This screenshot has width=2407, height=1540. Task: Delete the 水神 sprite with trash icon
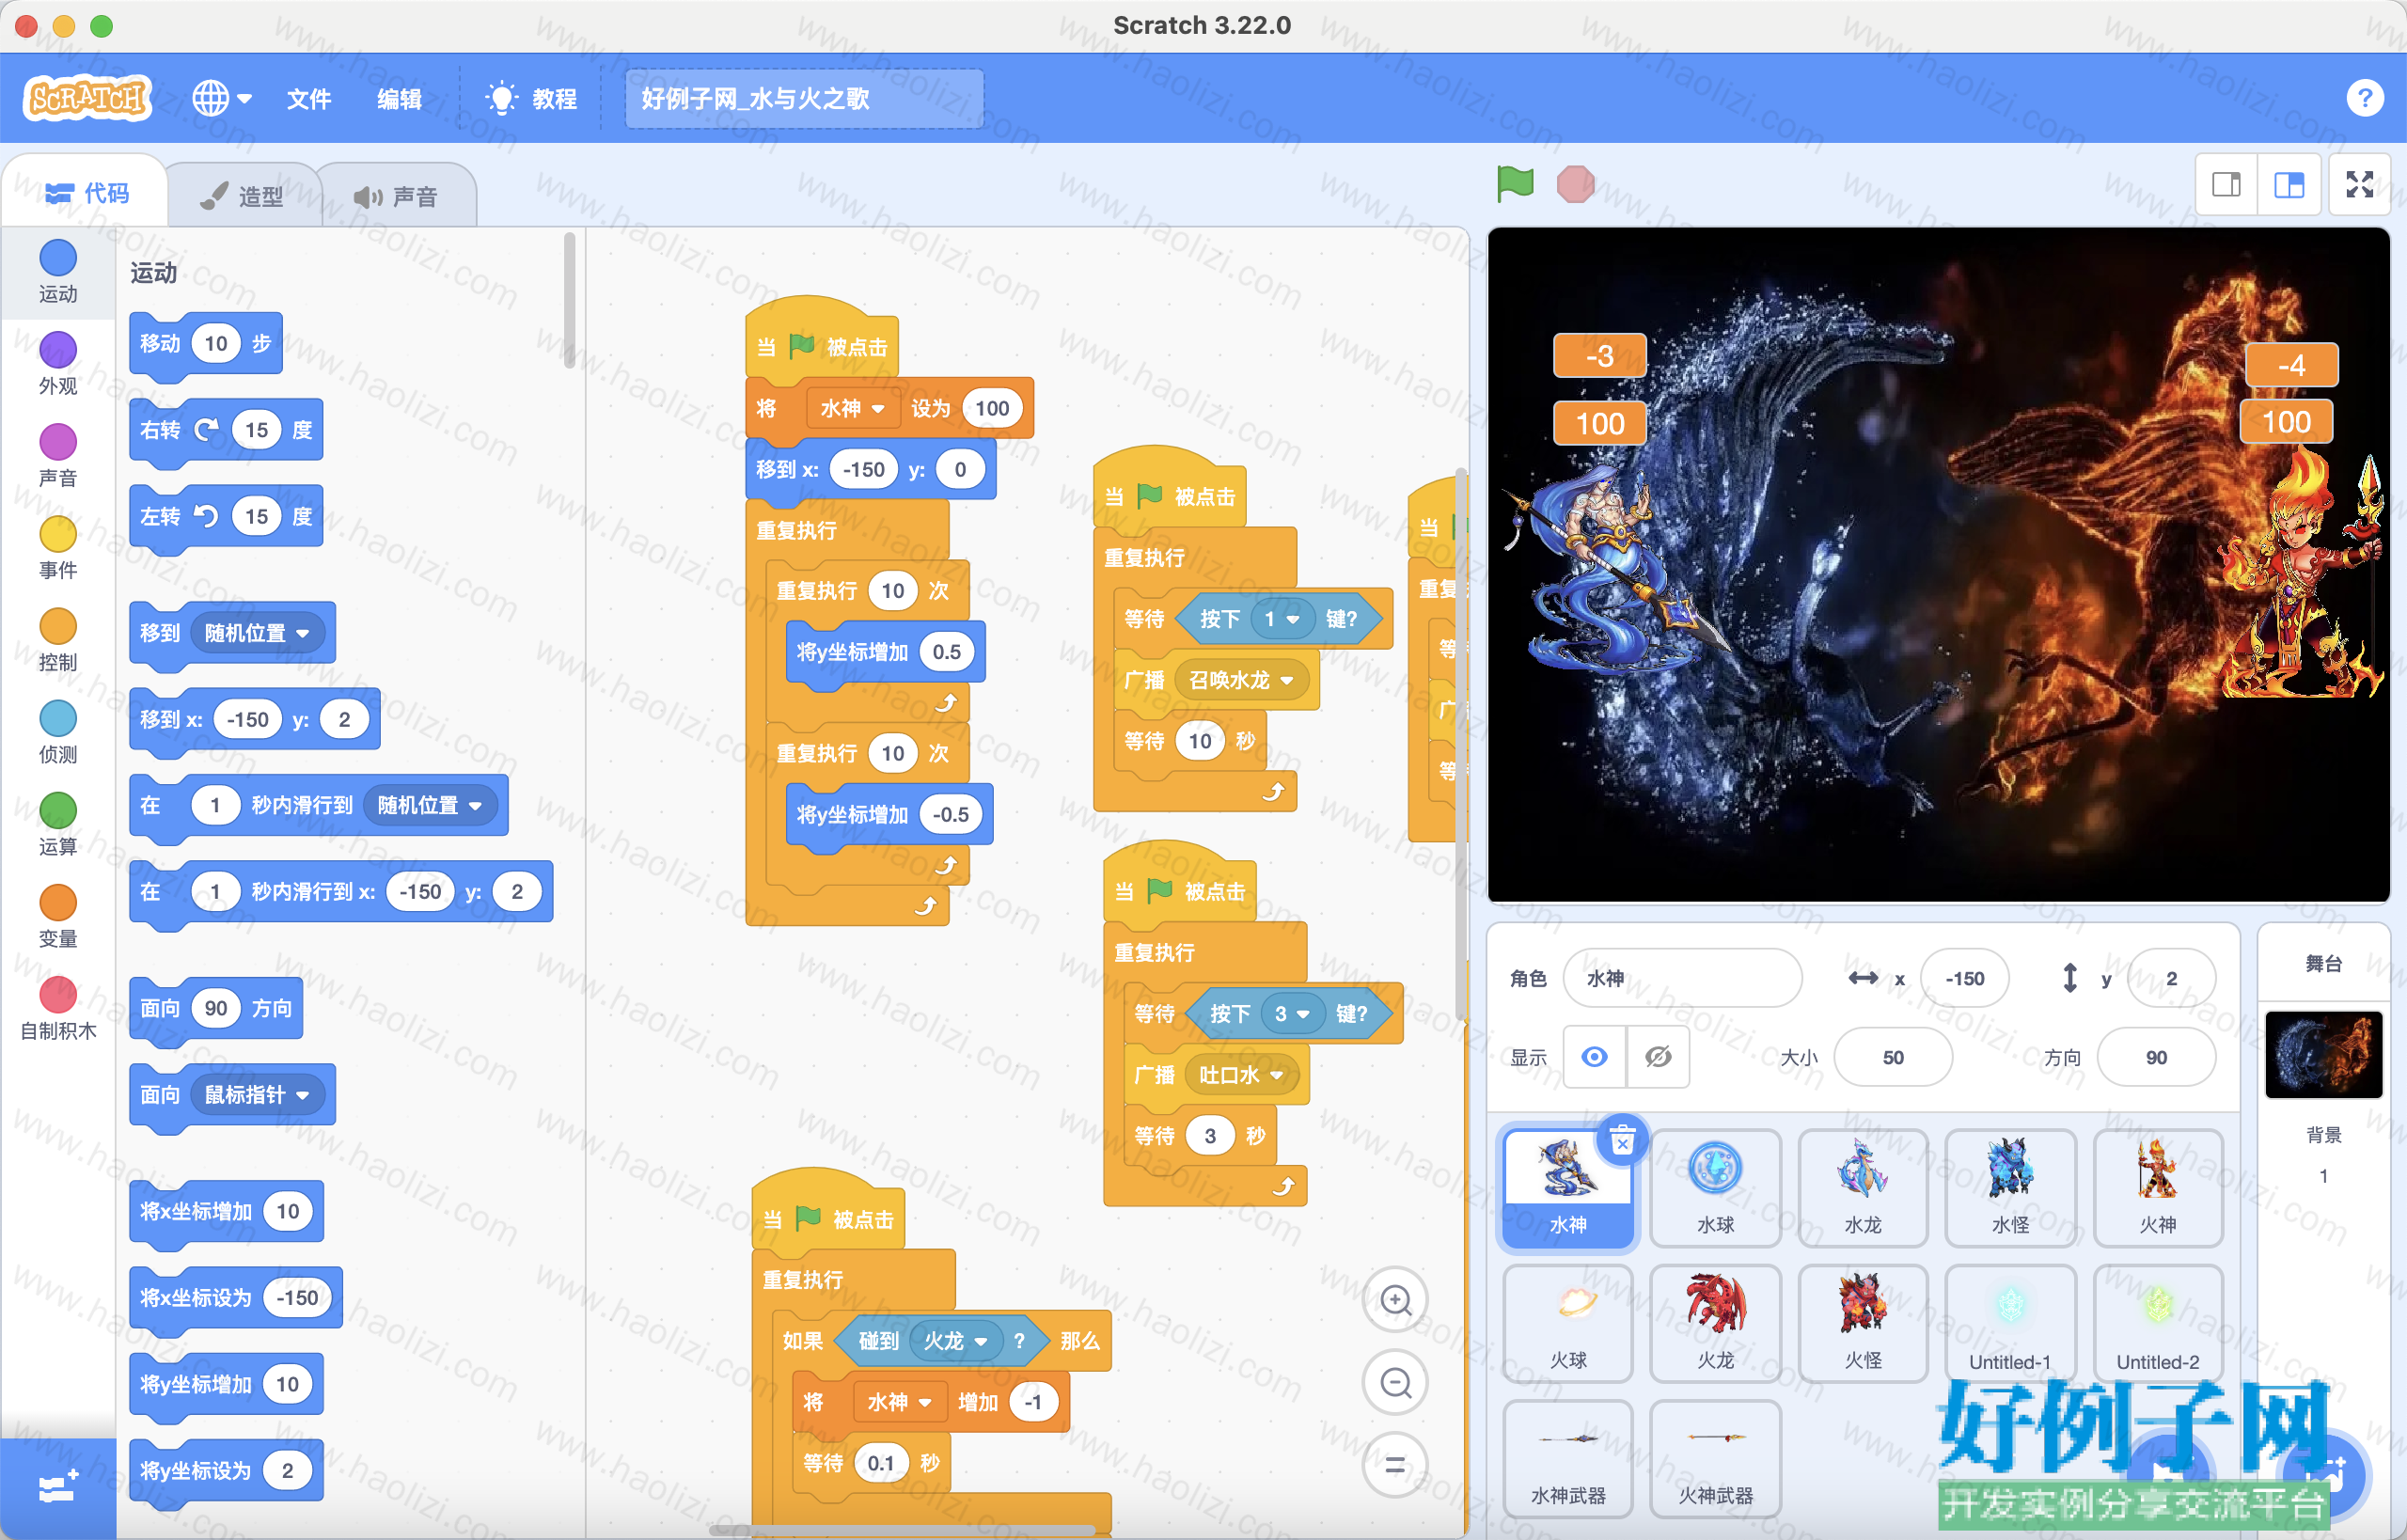coord(1623,1140)
